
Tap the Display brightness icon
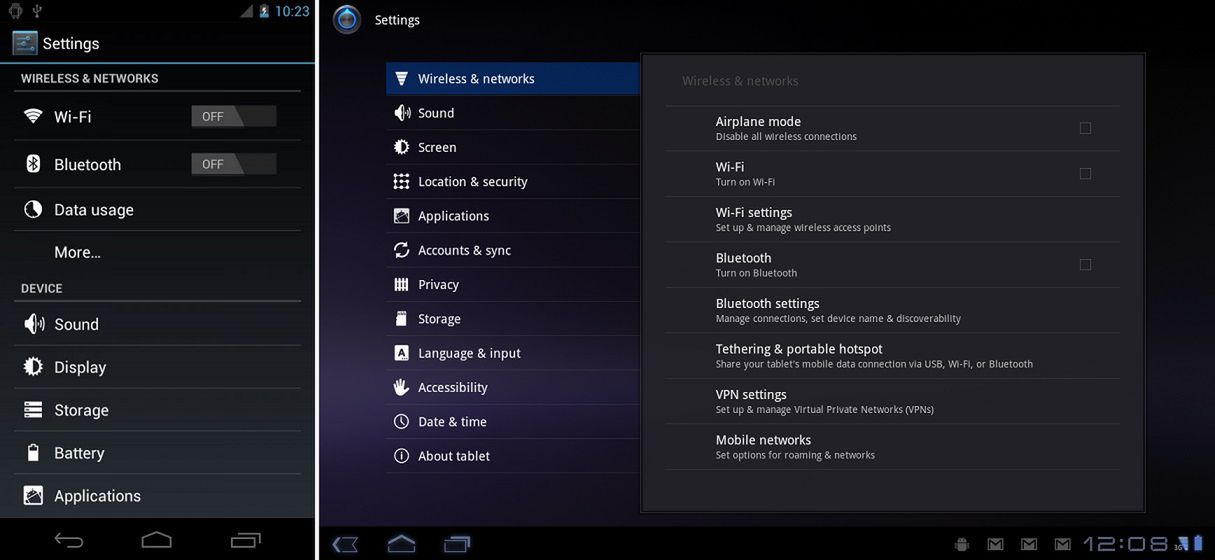click(x=33, y=367)
